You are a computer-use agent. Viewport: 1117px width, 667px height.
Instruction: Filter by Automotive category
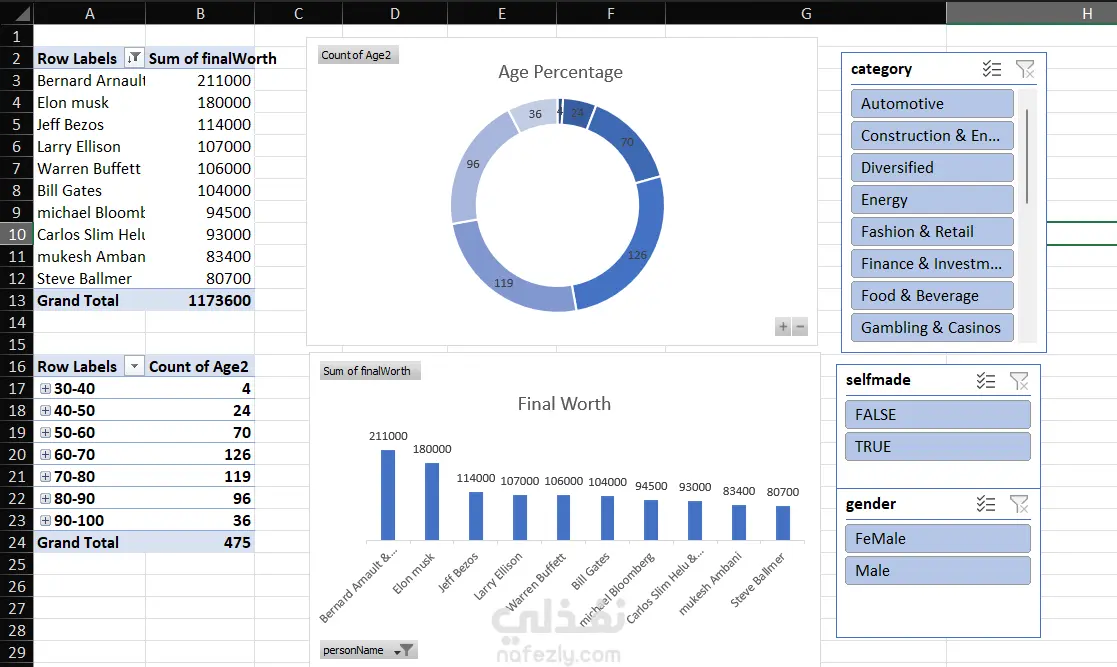[932, 103]
